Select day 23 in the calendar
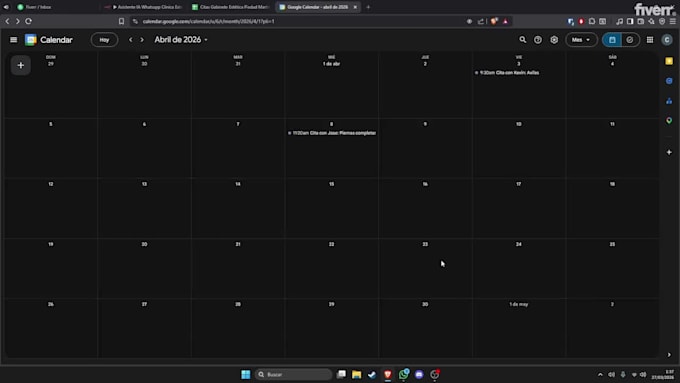The image size is (680, 383). tap(425, 245)
